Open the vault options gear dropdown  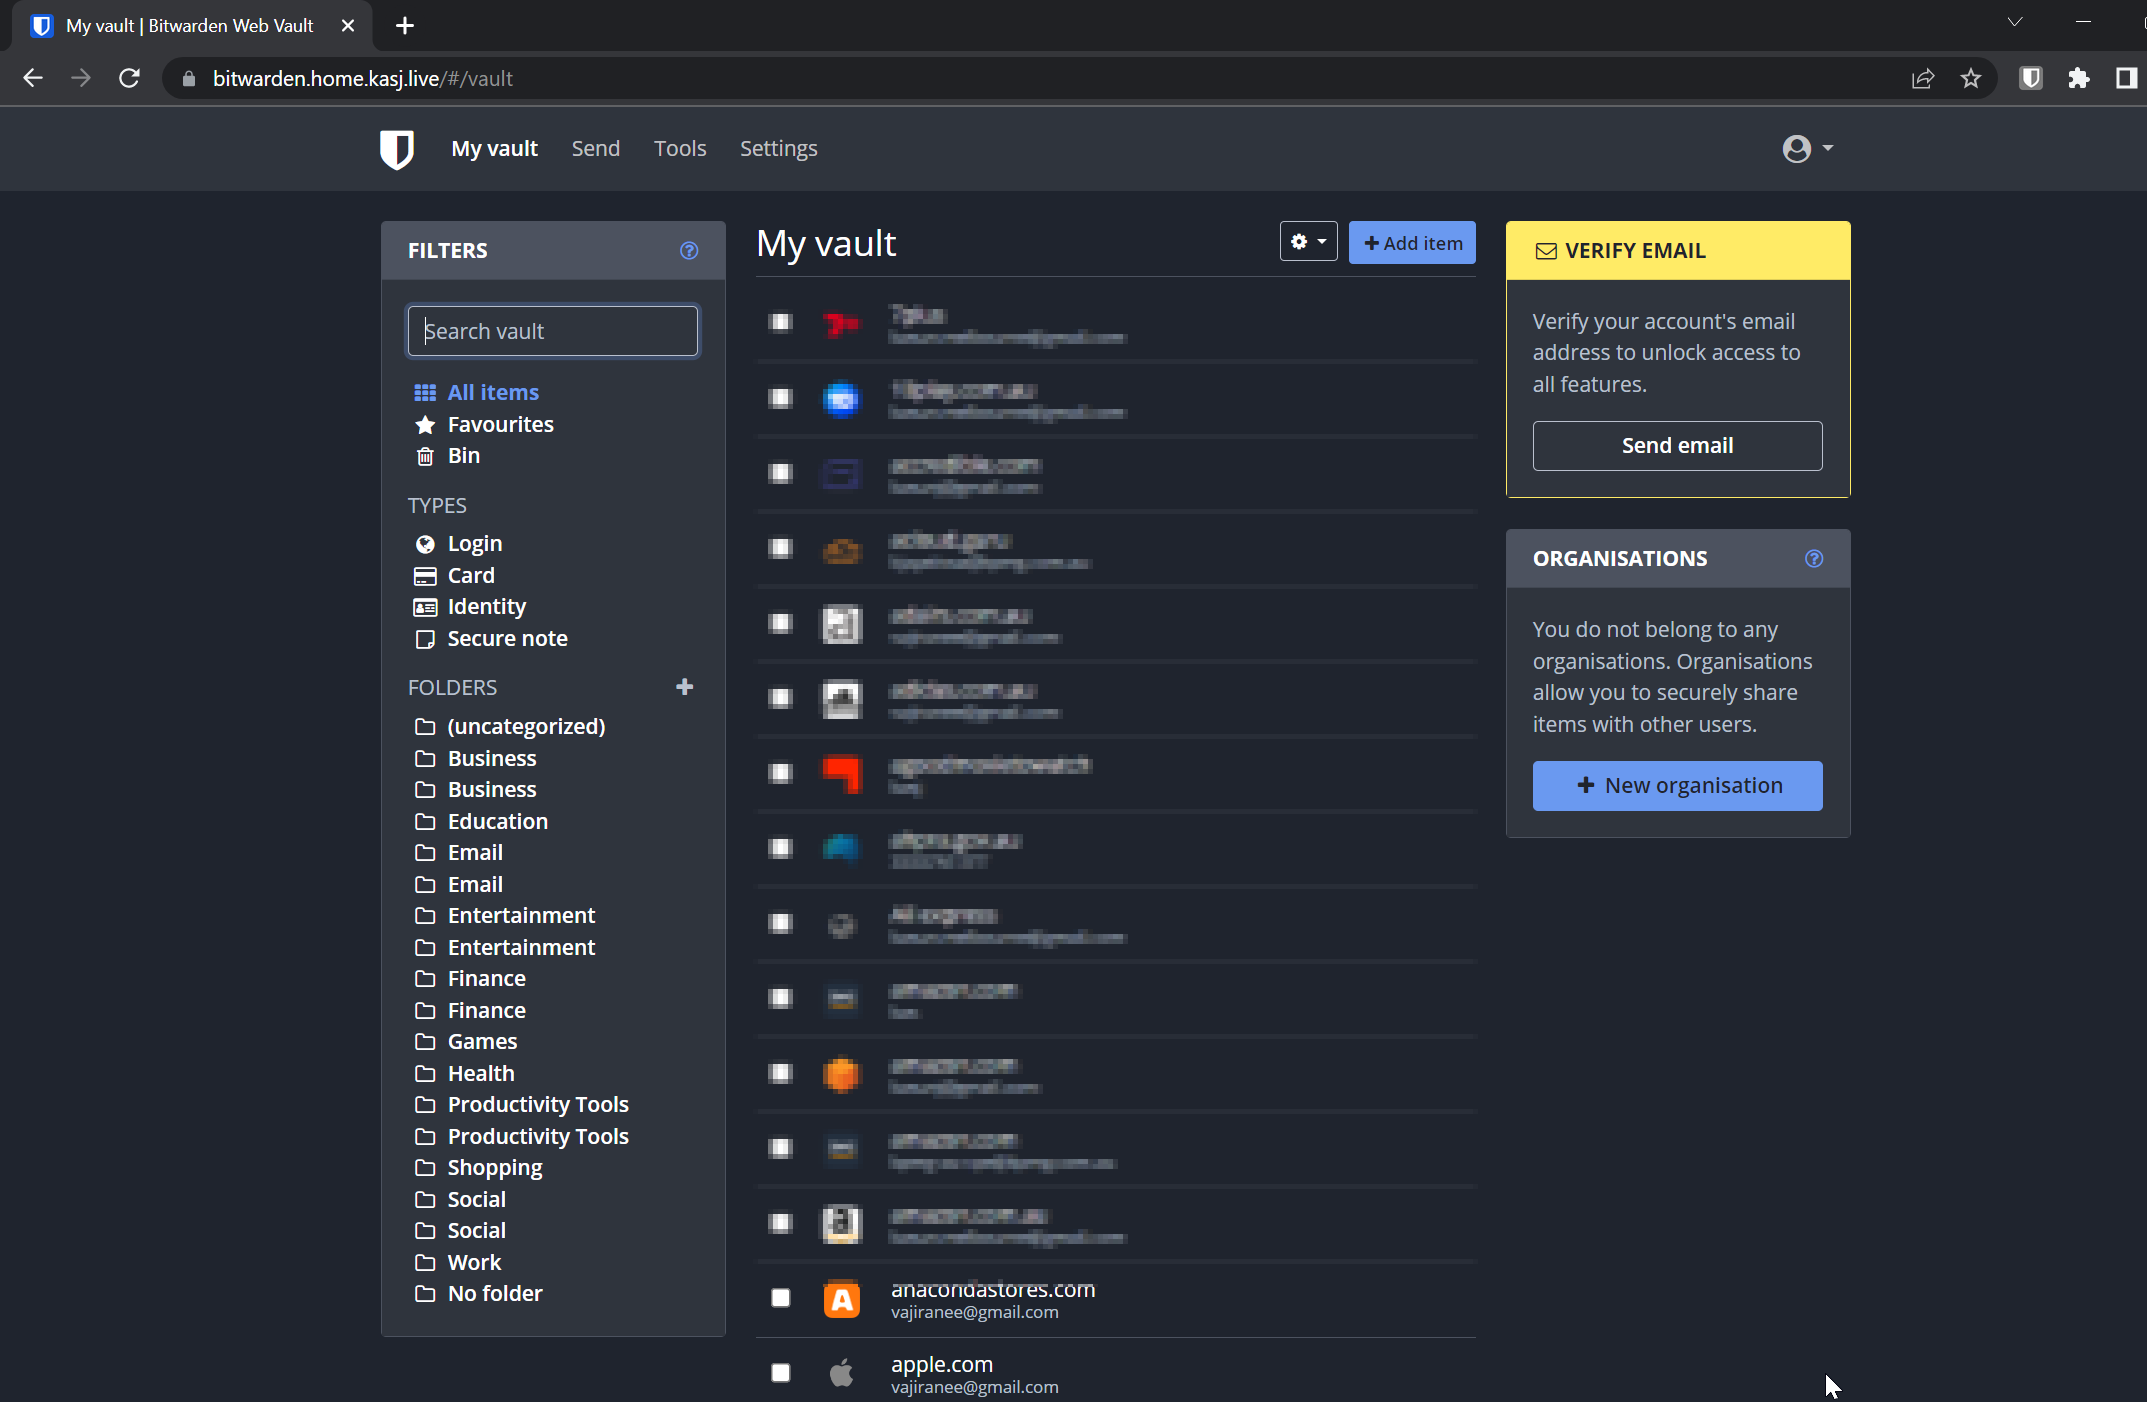tap(1308, 241)
